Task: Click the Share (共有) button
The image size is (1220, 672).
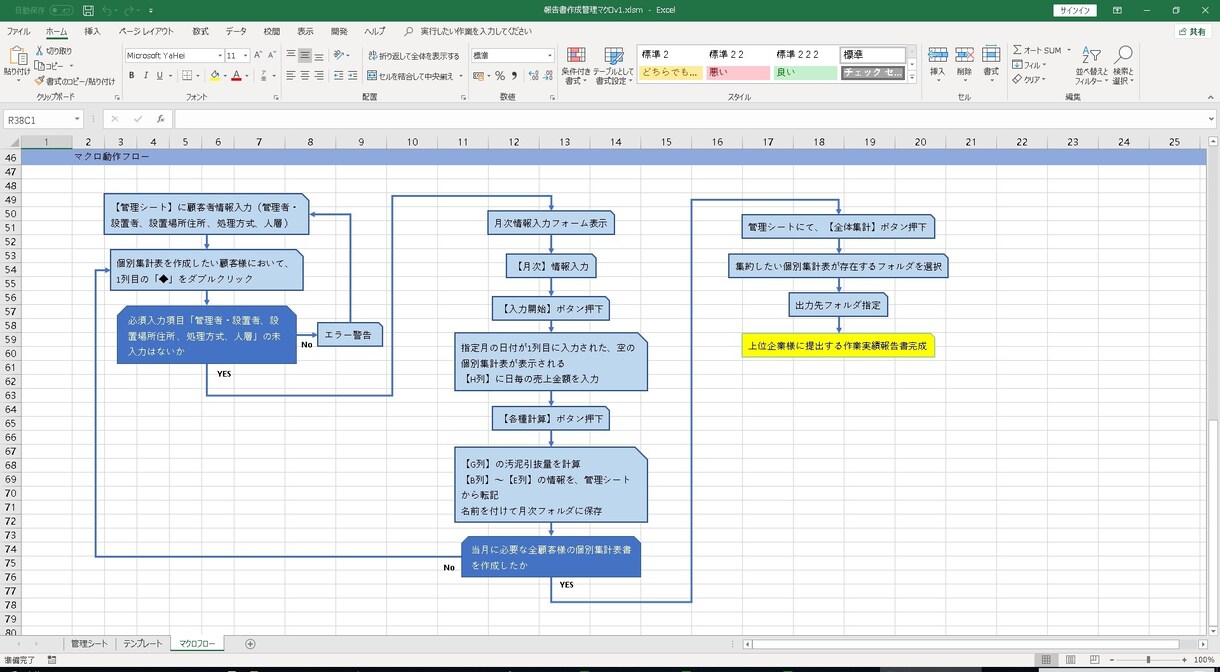Action: click(1192, 32)
